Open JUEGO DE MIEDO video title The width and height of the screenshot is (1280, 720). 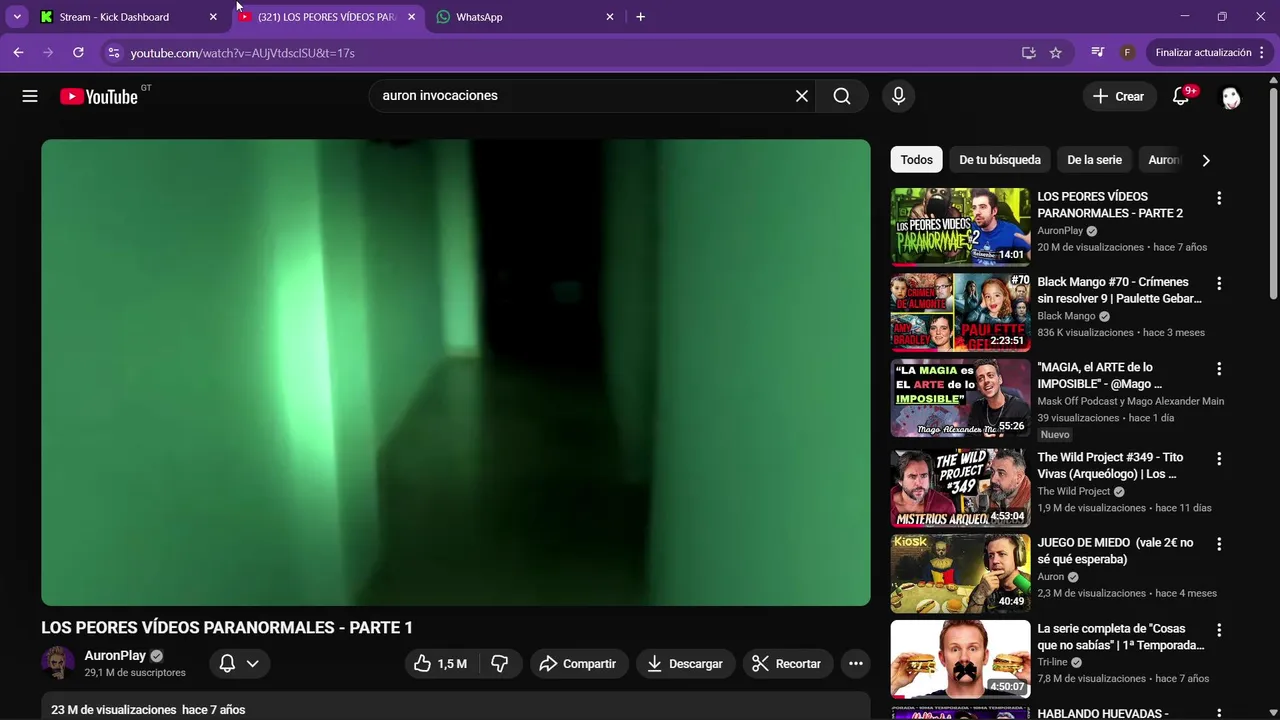[1115, 551]
